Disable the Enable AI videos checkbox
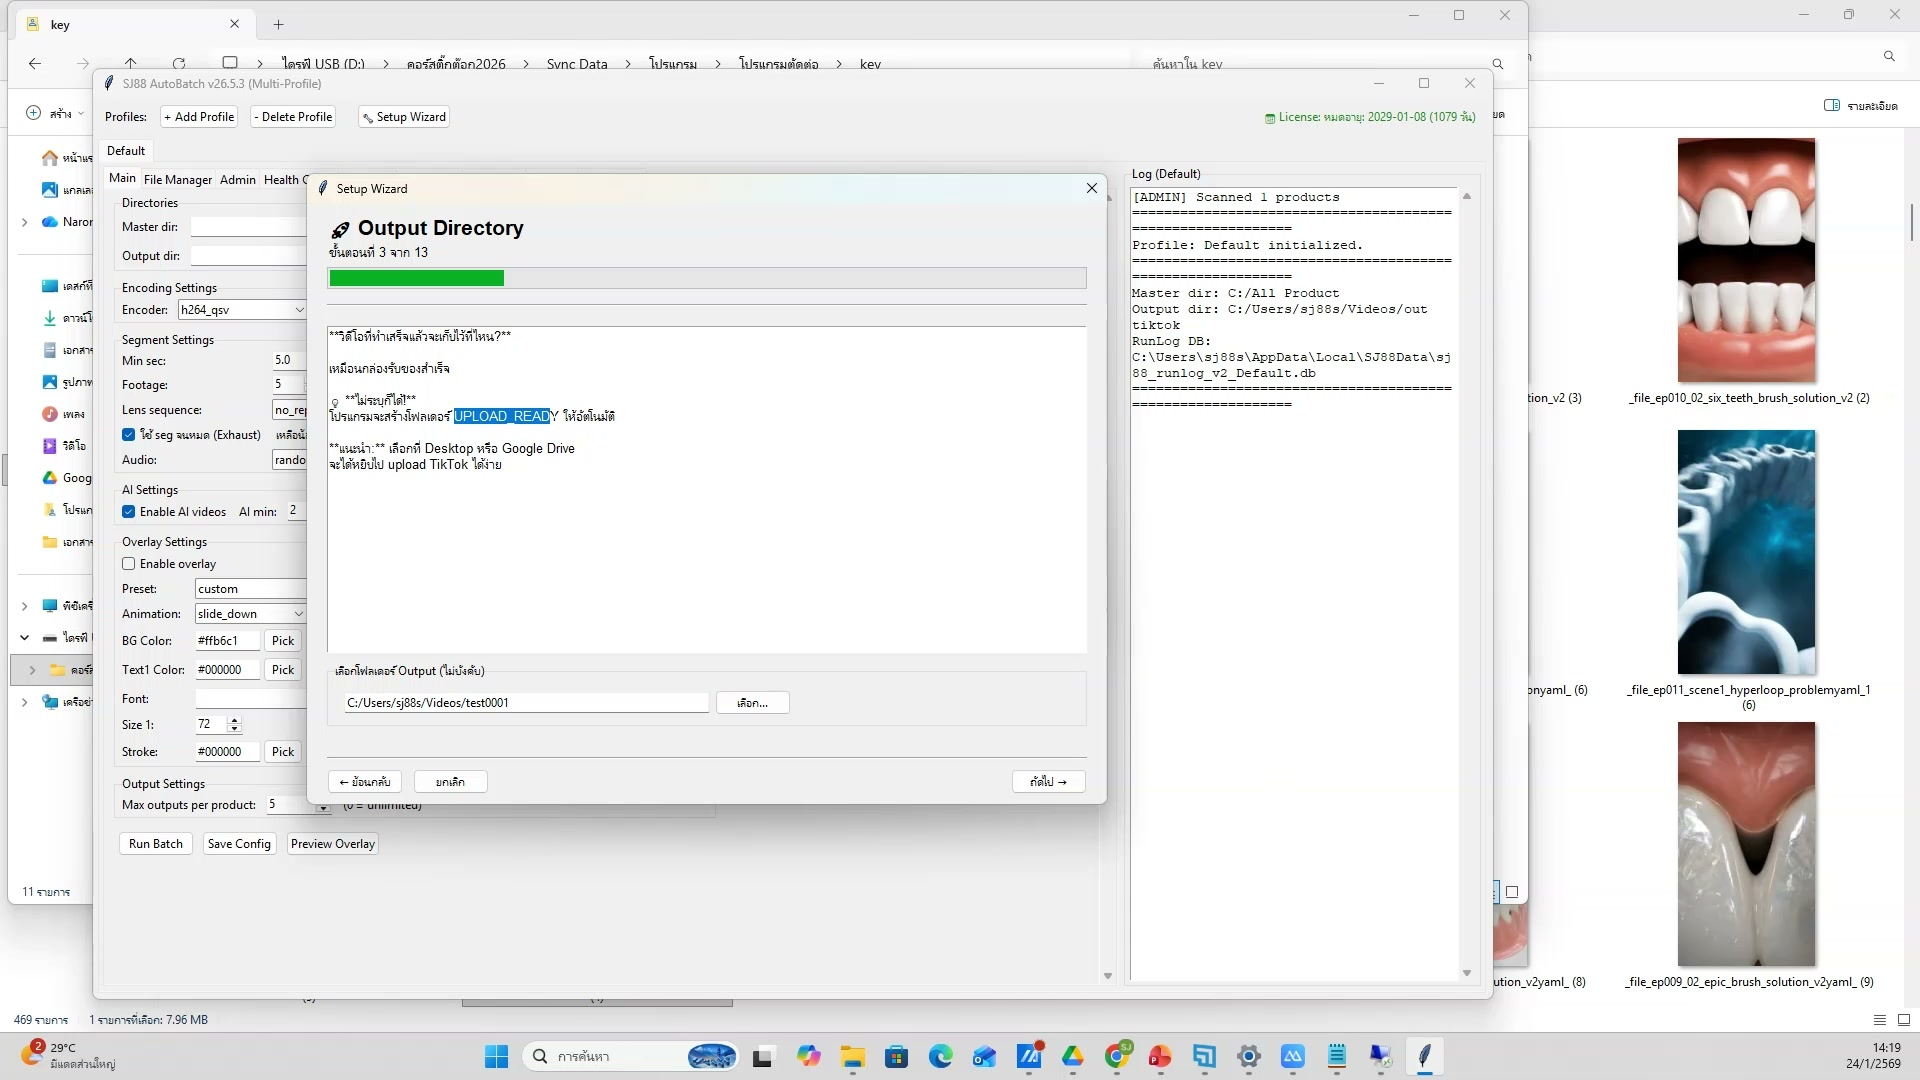The height and width of the screenshot is (1080, 1920). pyautogui.click(x=129, y=512)
